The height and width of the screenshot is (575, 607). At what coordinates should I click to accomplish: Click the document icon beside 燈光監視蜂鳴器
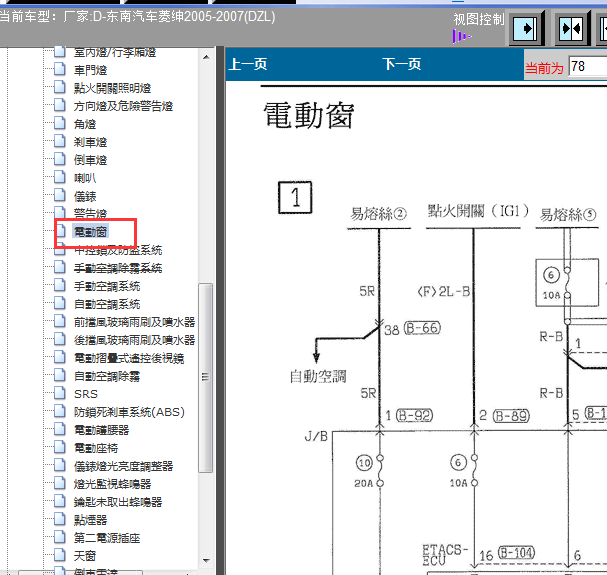click(60, 483)
